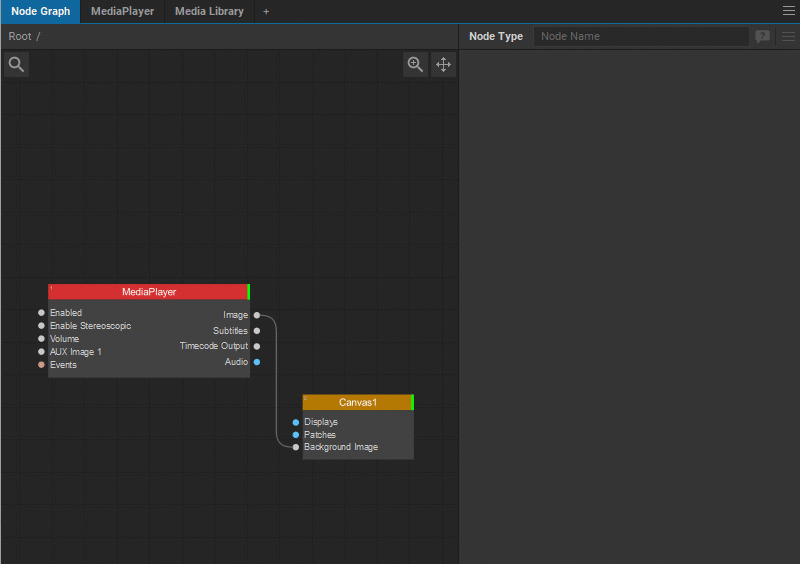
Task: Click the pan/move arrows icon
Action: pyautogui.click(x=443, y=64)
